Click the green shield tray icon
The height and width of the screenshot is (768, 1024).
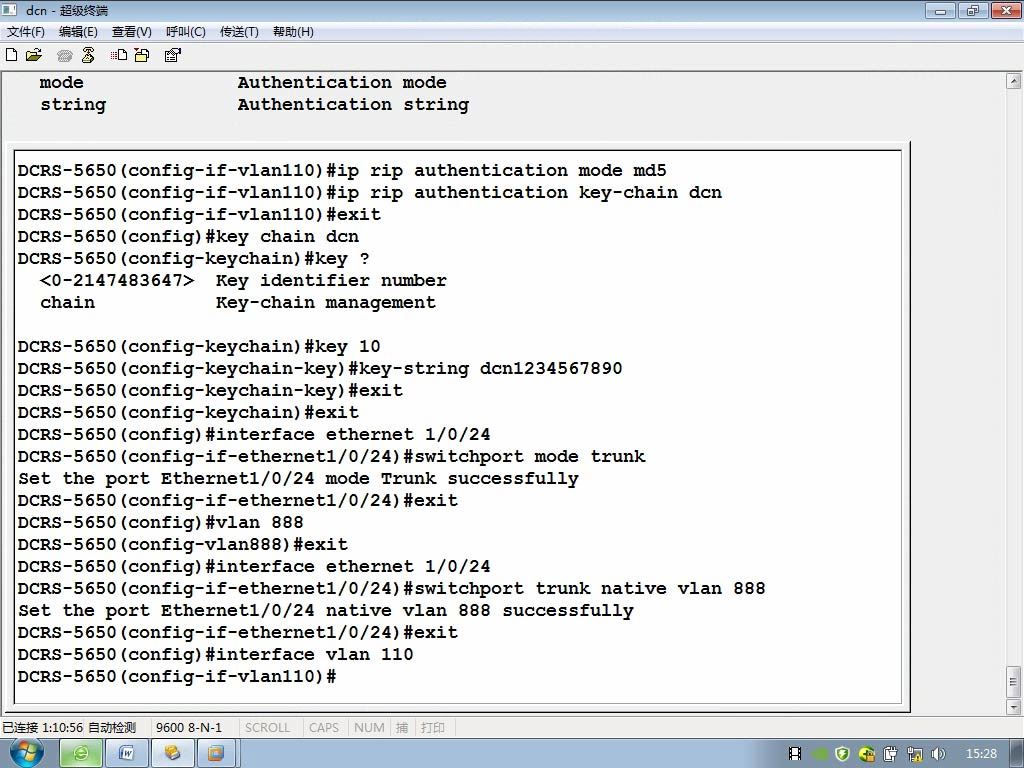[842, 754]
